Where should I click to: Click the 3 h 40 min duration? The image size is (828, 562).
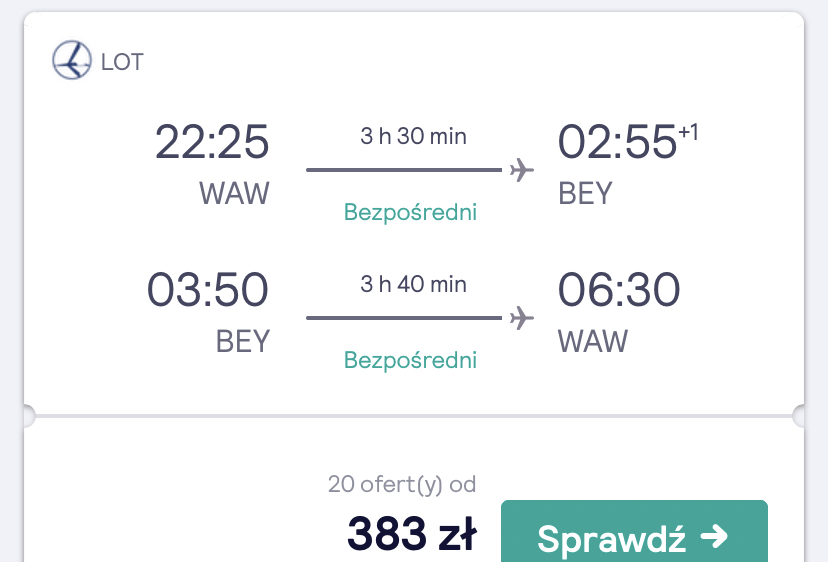coord(413,284)
